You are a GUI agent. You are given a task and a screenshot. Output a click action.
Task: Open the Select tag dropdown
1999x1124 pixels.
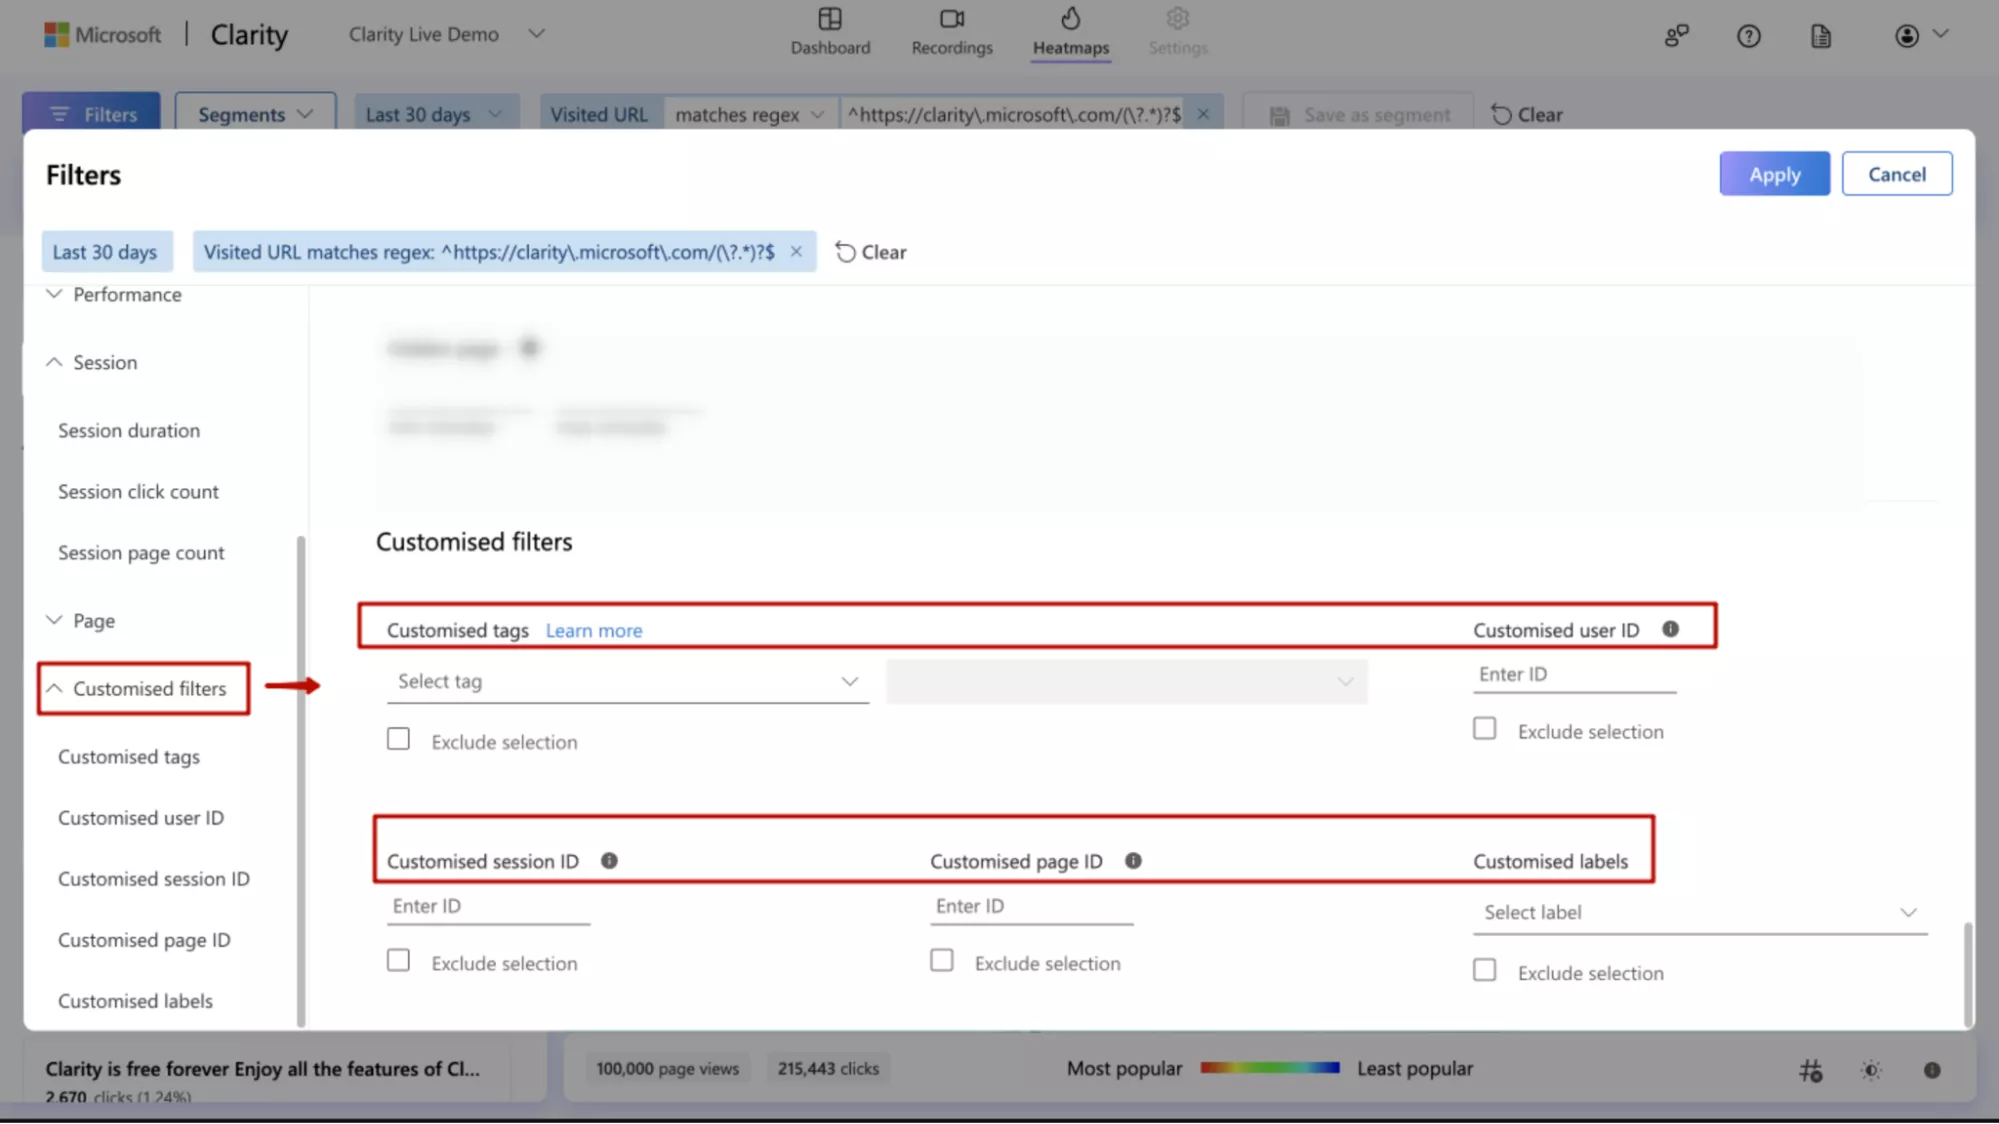pos(627,681)
